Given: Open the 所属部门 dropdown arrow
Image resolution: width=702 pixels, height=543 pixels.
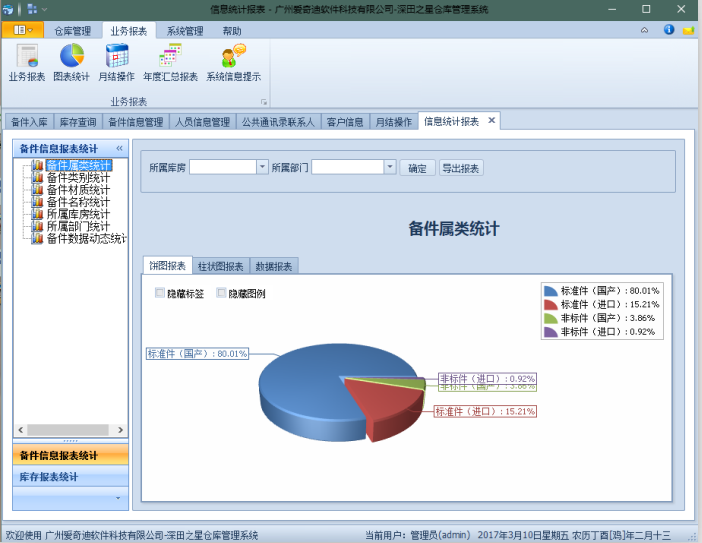Looking at the screenshot, I should pyautogui.click(x=390, y=167).
